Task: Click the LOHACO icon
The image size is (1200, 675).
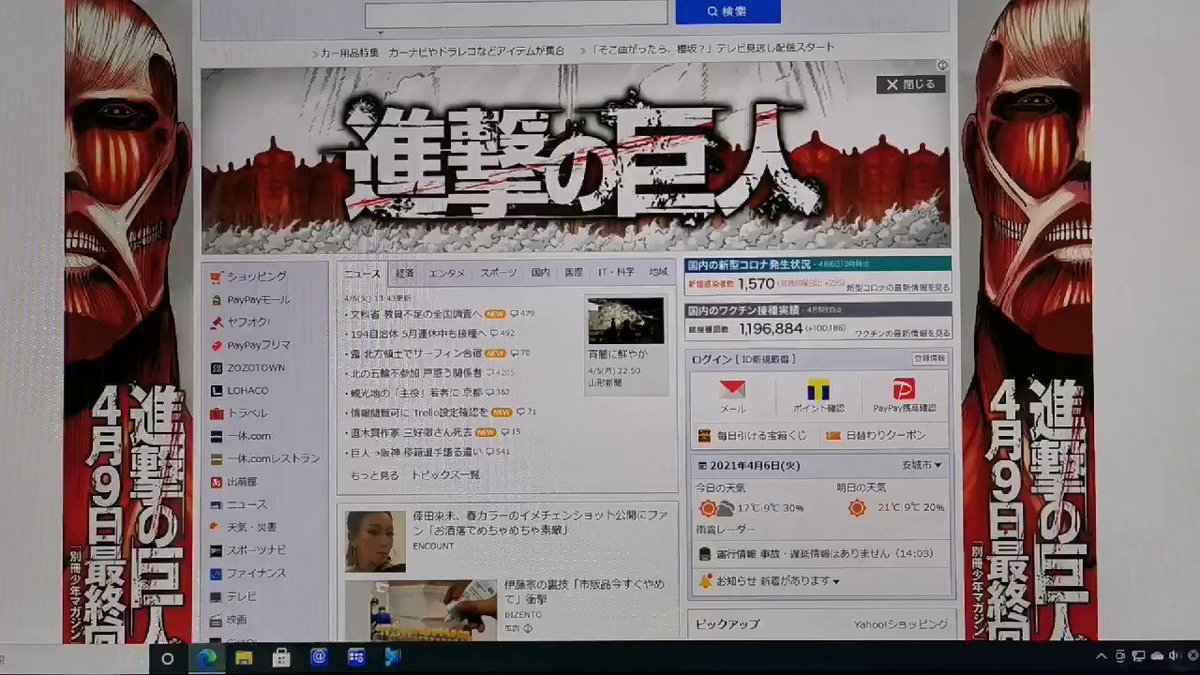Action: click(215, 390)
